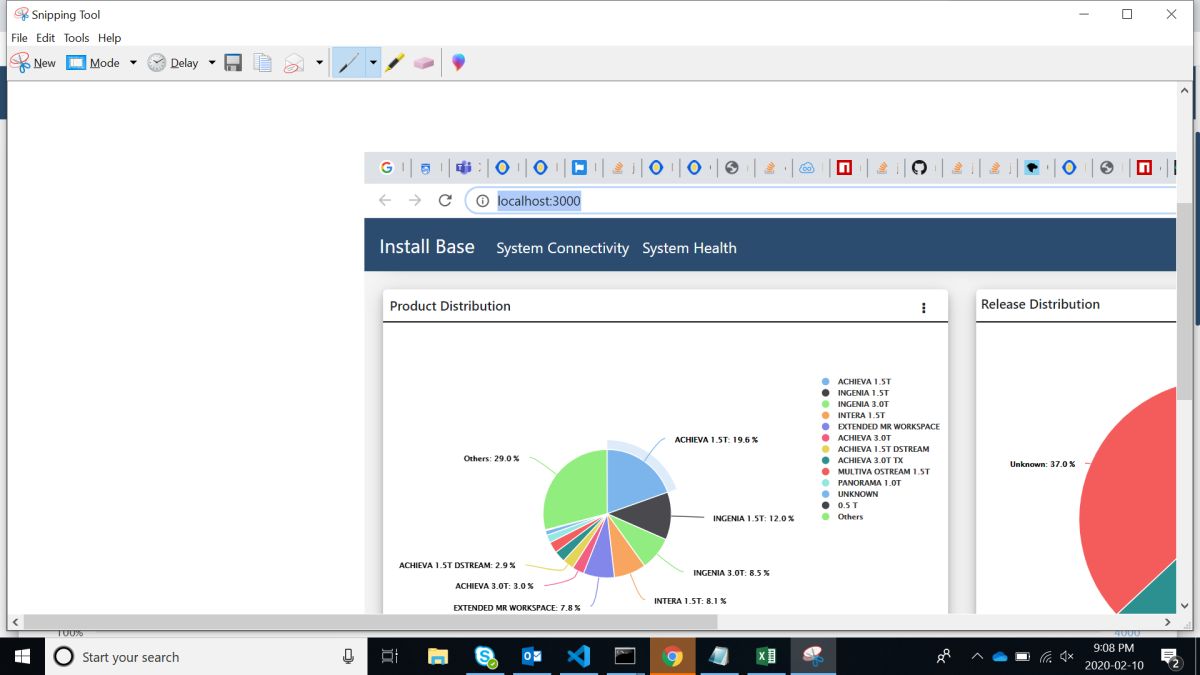Click the 'Unknown: 37.0 %' label
Screen dimensions: 1200x675
click(1042, 465)
